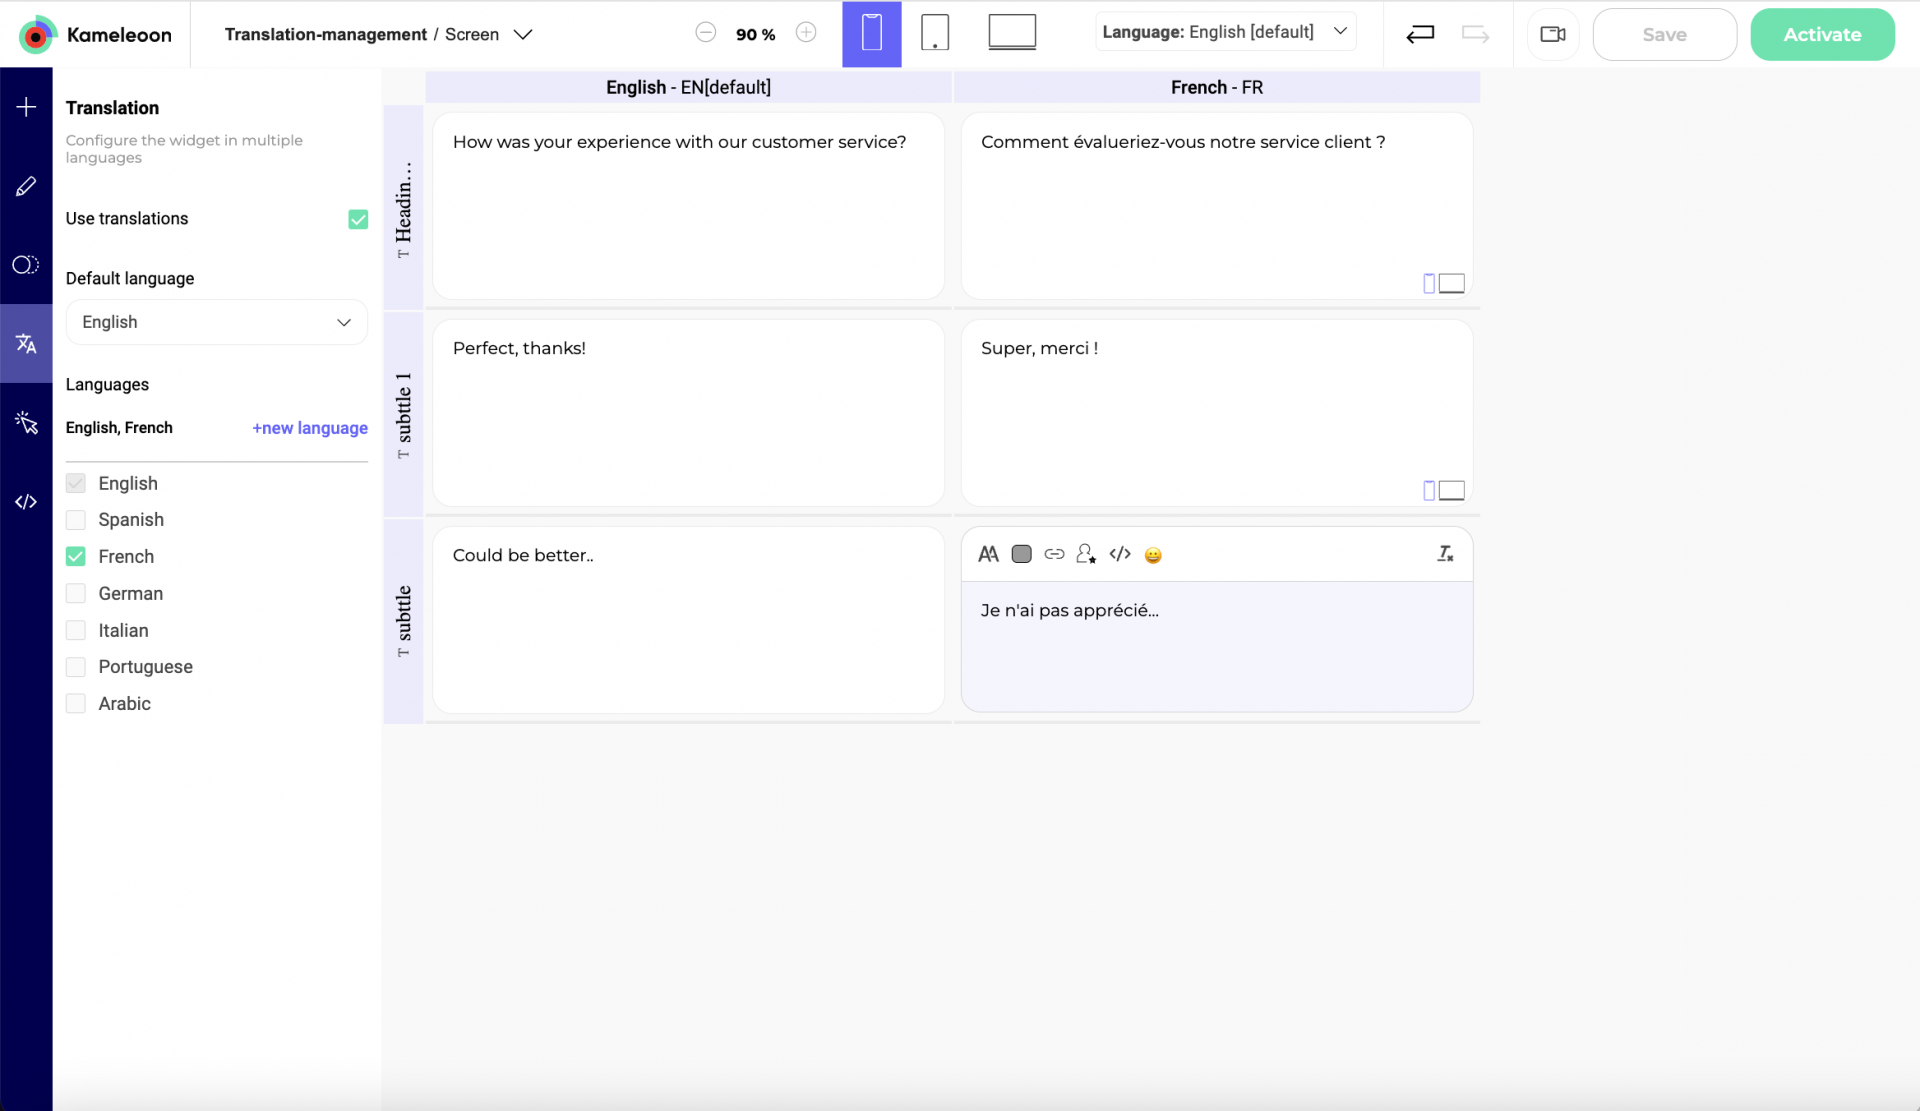Open the pencil design sidebar icon
Image resolution: width=1920 pixels, height=1111 pixels.
26,186
